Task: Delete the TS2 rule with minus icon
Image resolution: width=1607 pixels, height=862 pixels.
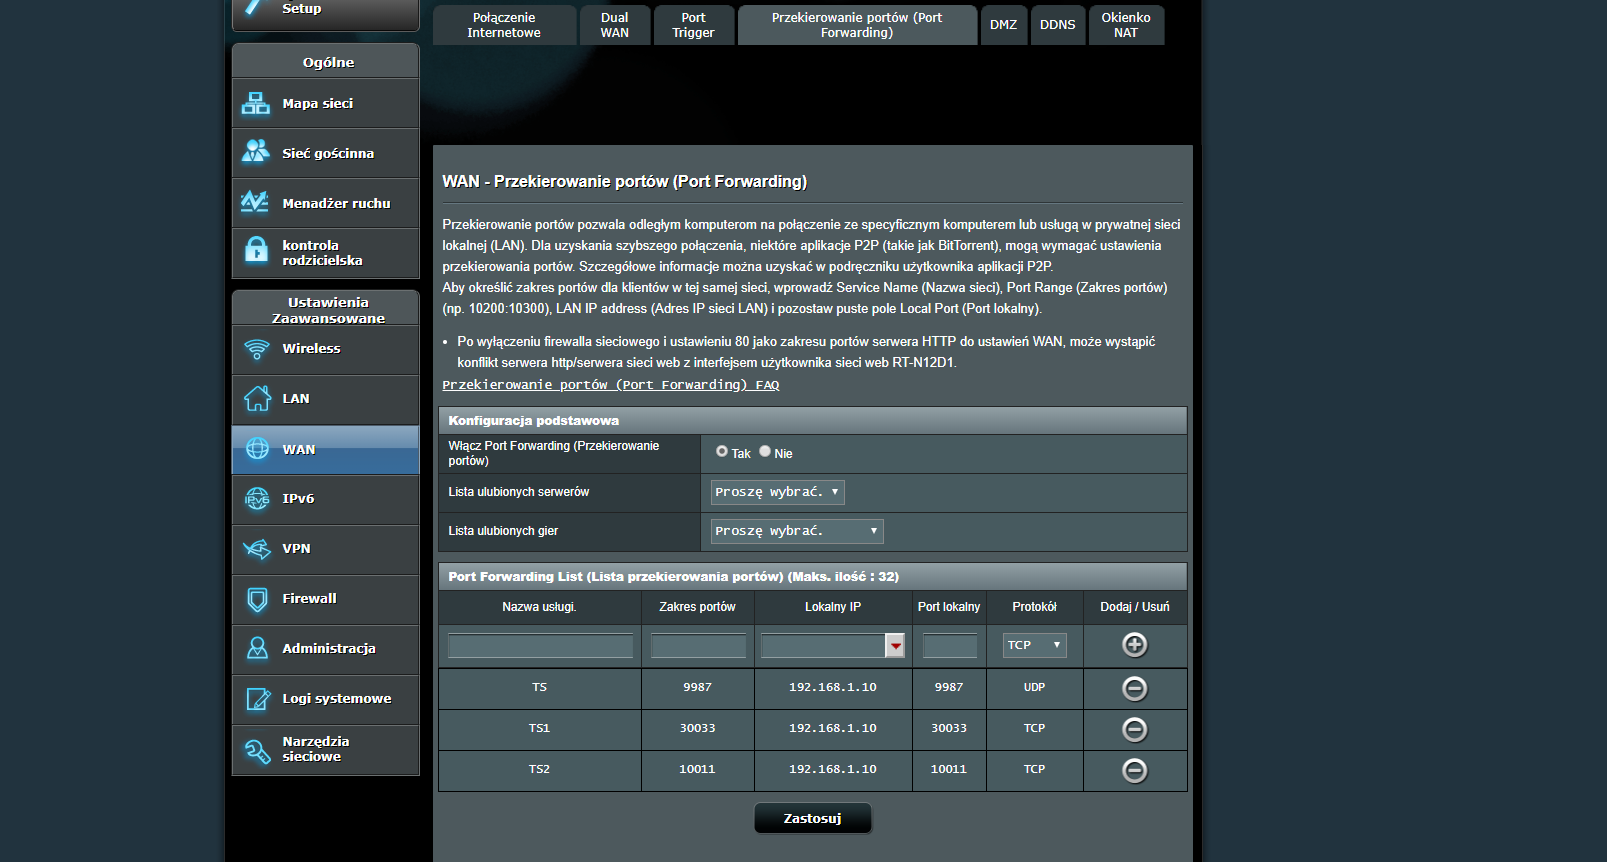Action: (1134, 770)
